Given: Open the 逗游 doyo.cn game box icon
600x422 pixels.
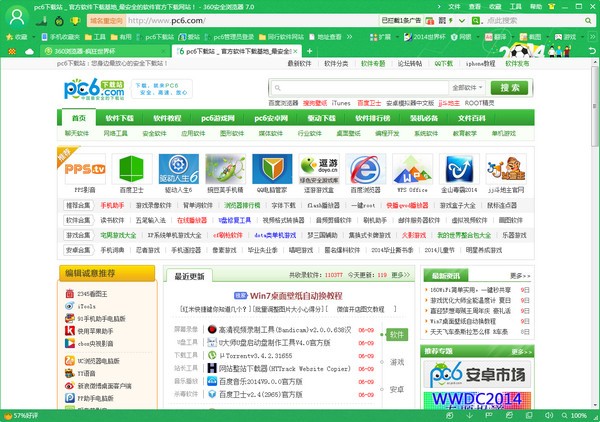Looking at the screenshot, I should tap(319, 169).
